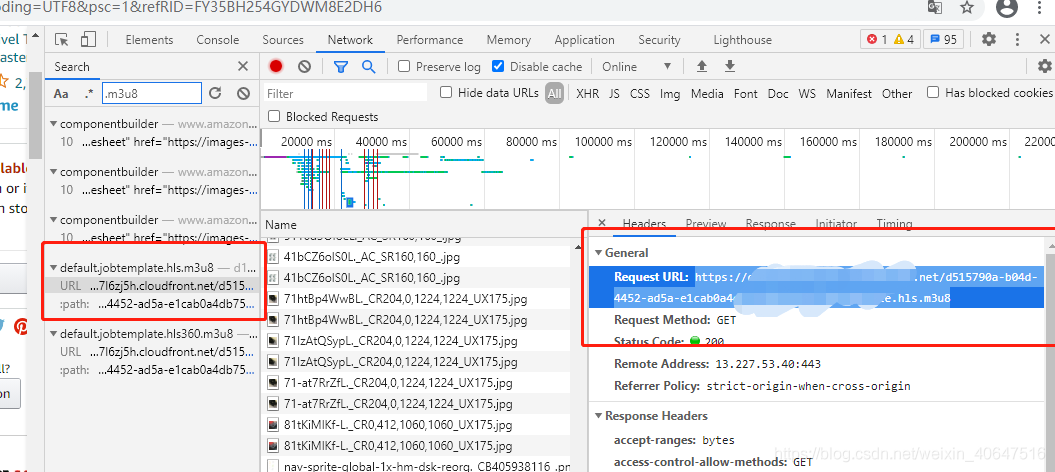
Task: Select the All request type filter
Action: tap(554, 93)
